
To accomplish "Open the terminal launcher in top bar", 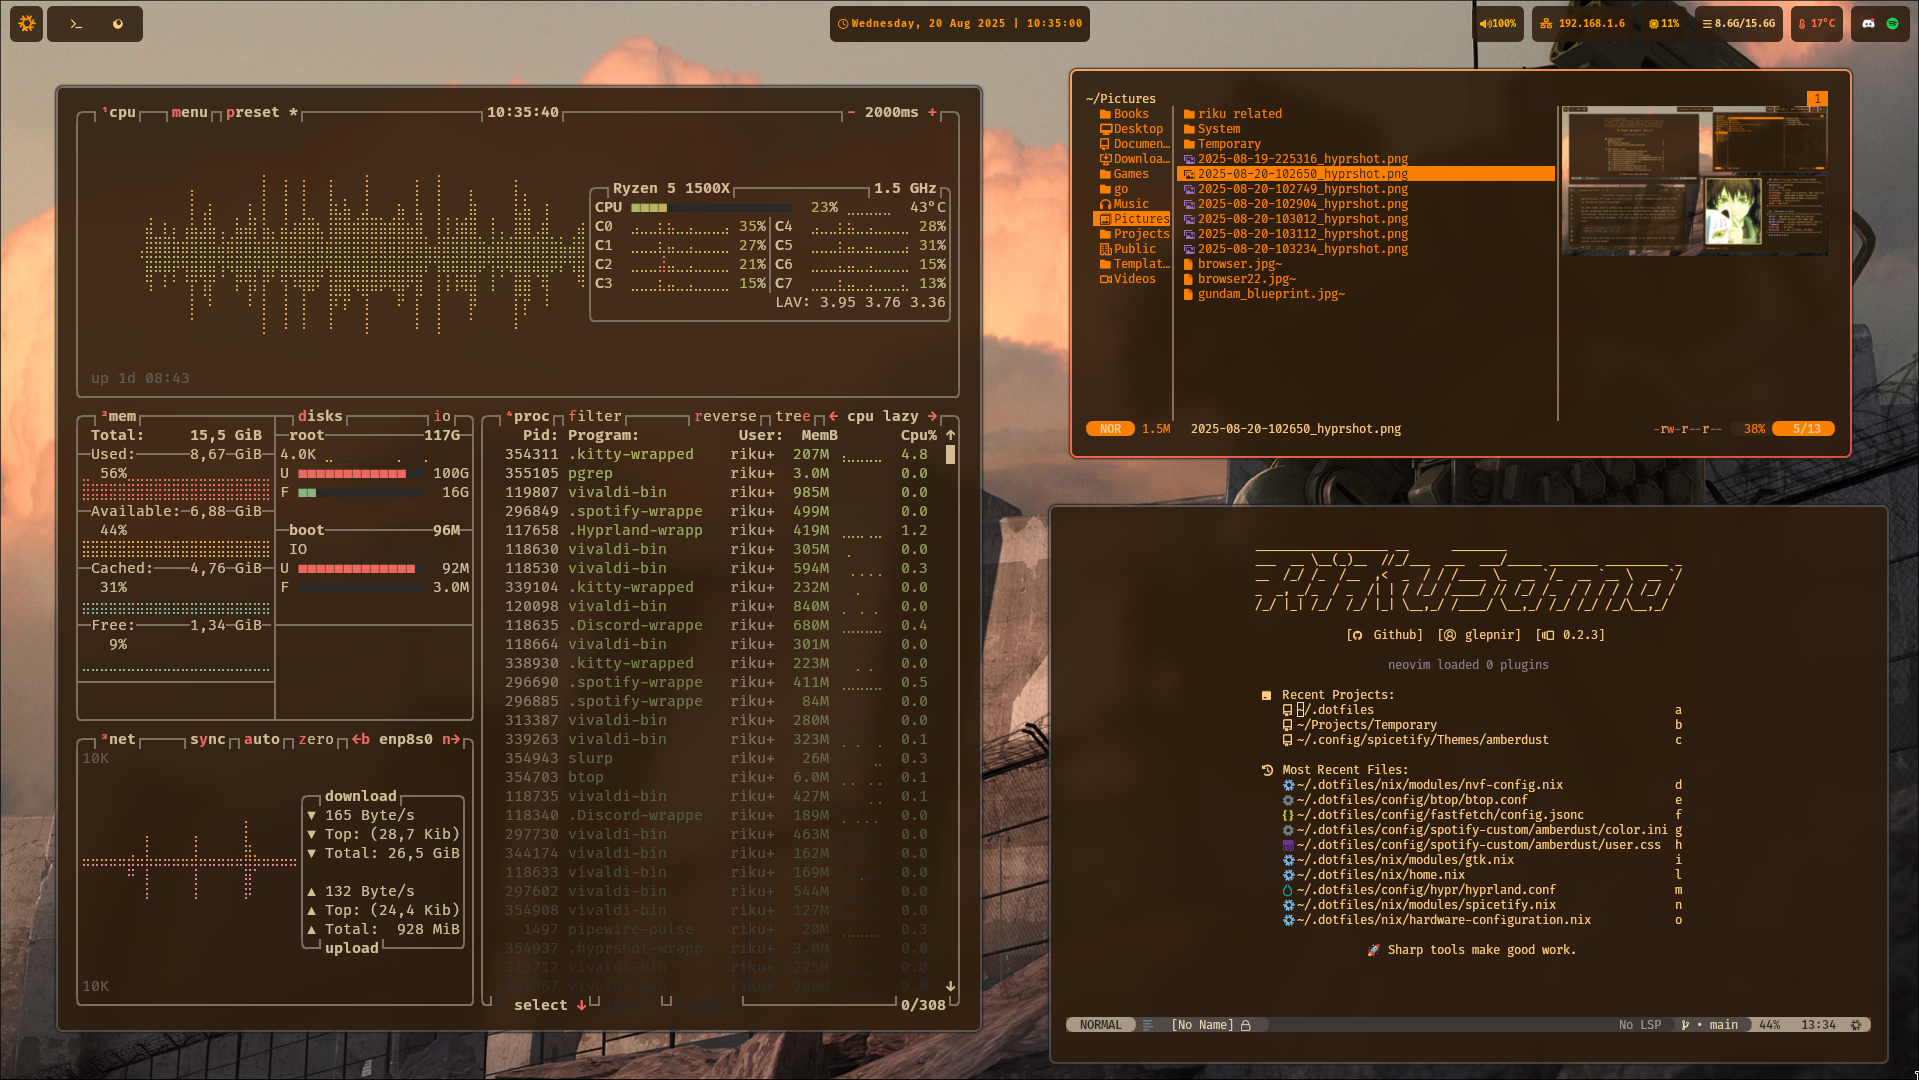I will [x=76, y=24].
